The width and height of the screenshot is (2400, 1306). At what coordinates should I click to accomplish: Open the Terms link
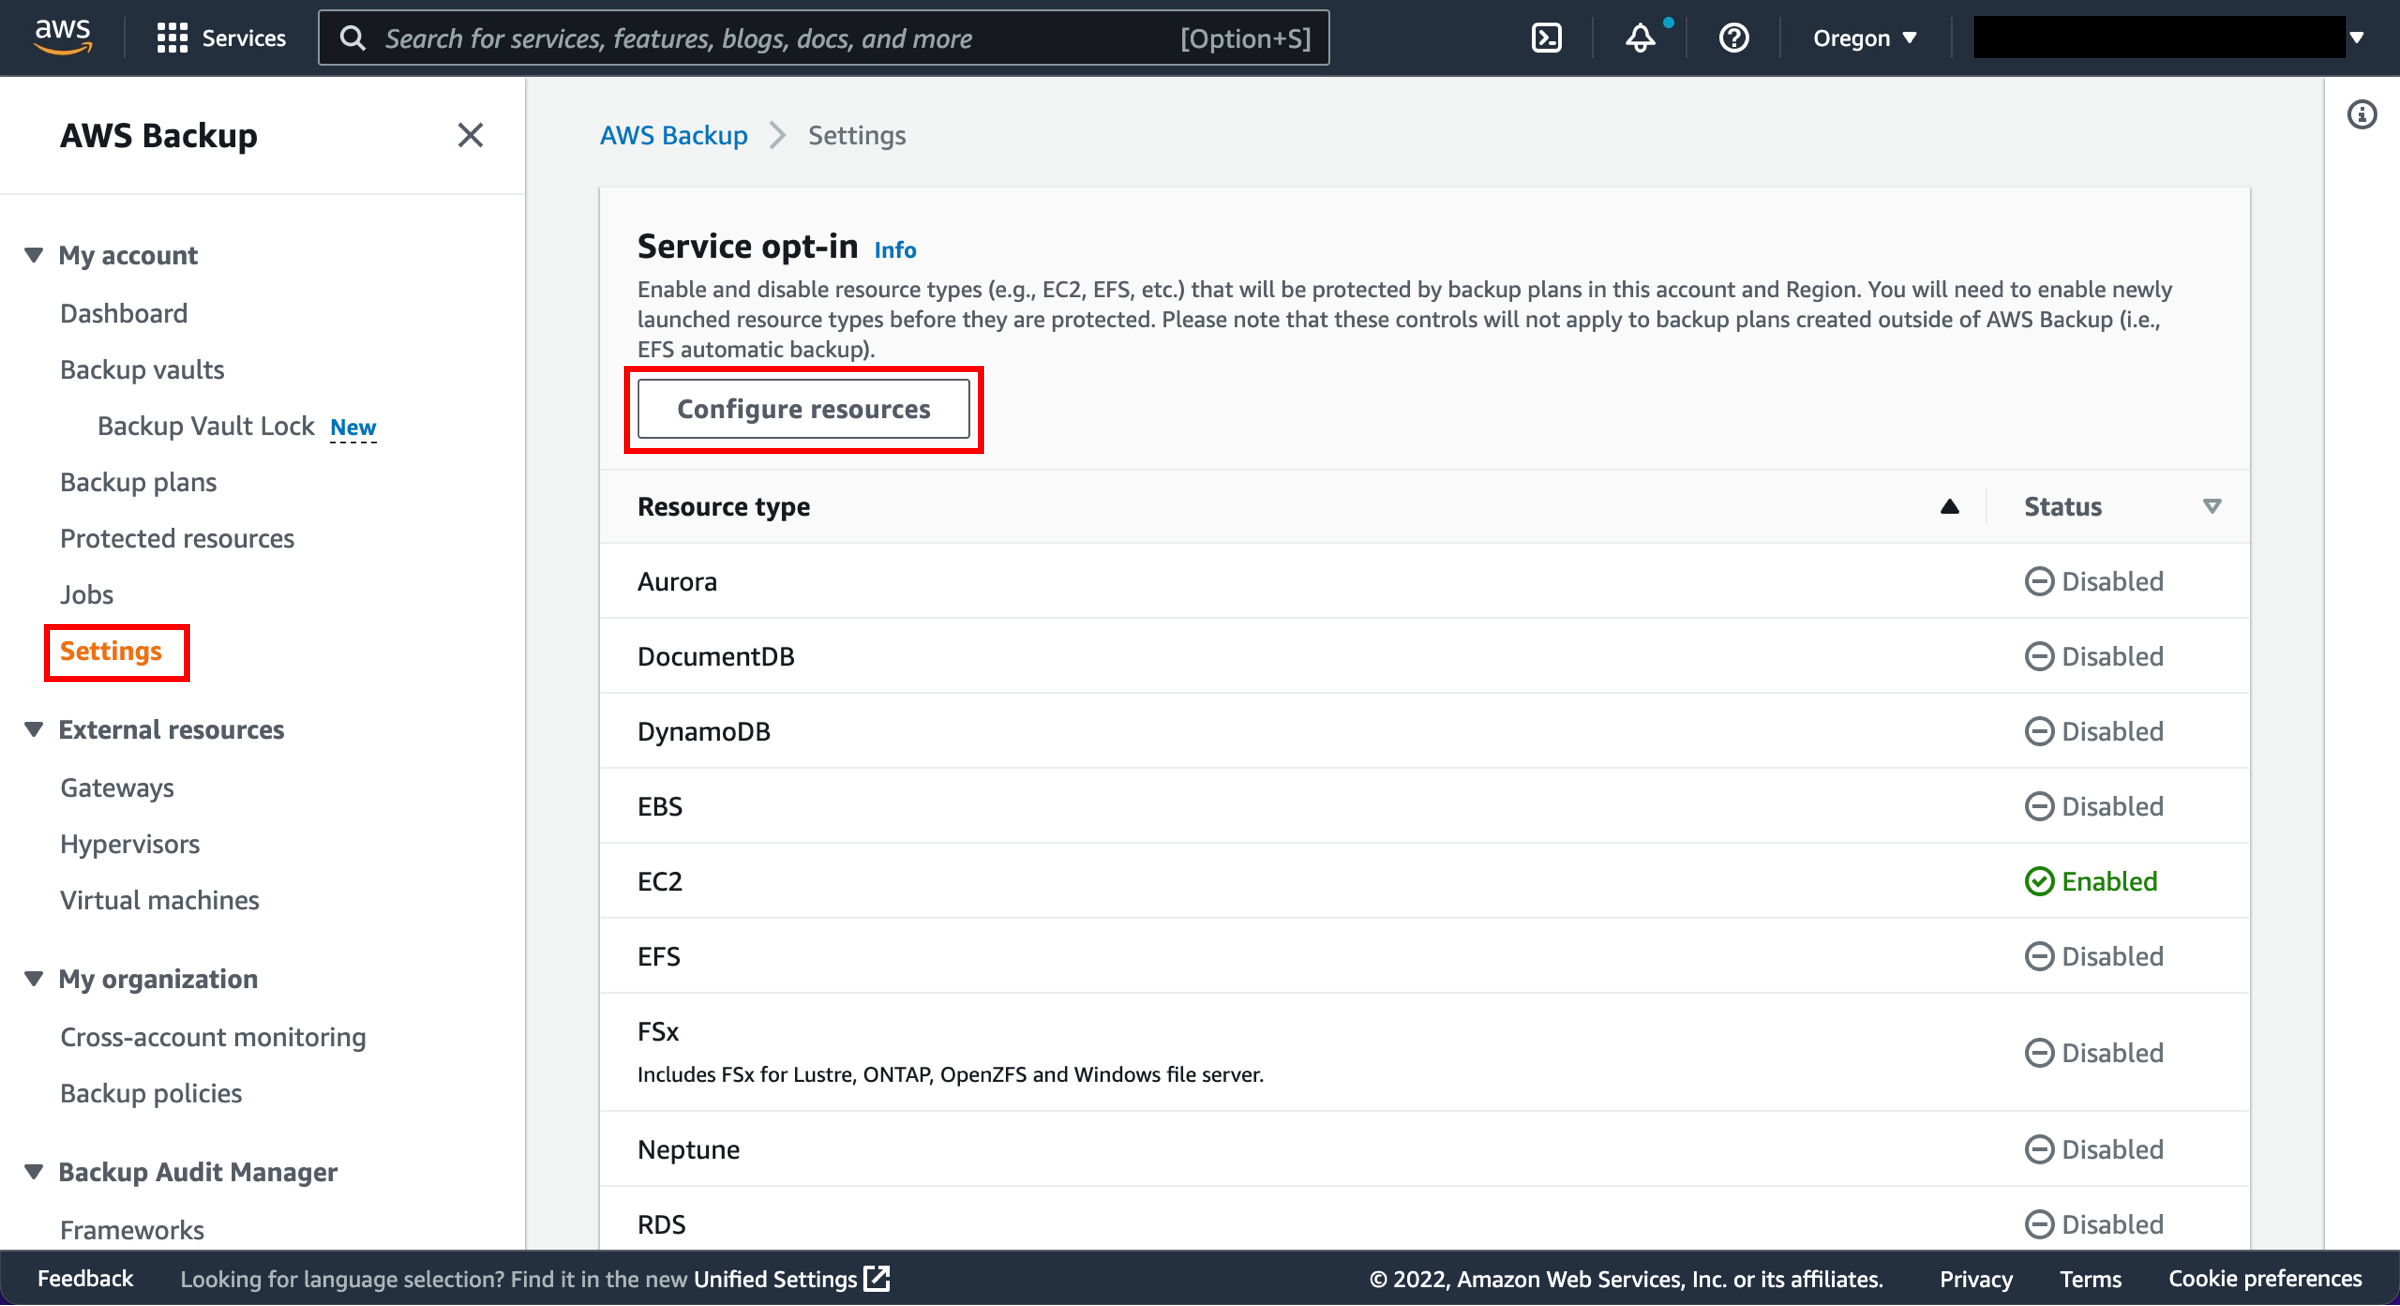(2090, 1279)
